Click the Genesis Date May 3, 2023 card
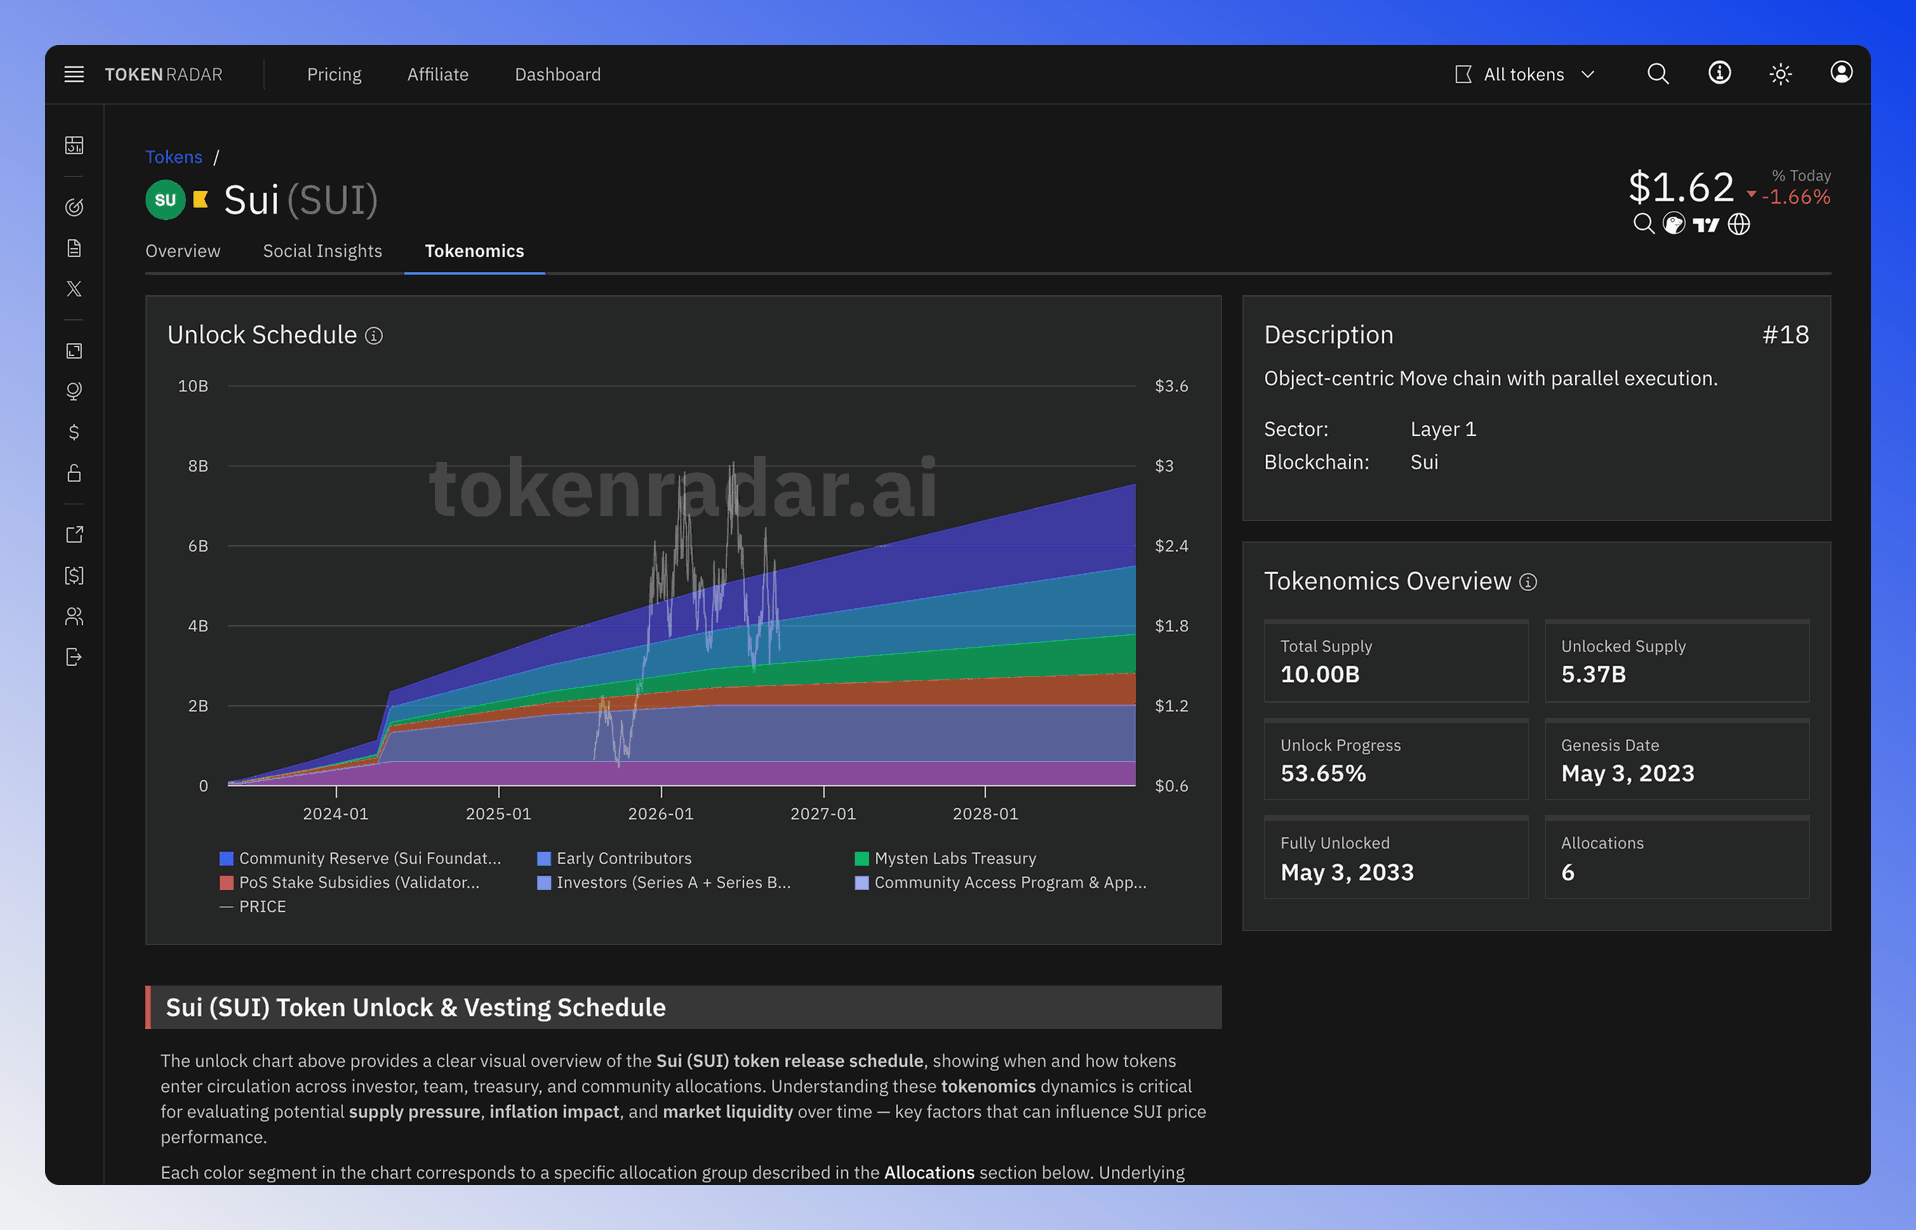This screenshot has width=1916, height=1230. (1677, 759)
